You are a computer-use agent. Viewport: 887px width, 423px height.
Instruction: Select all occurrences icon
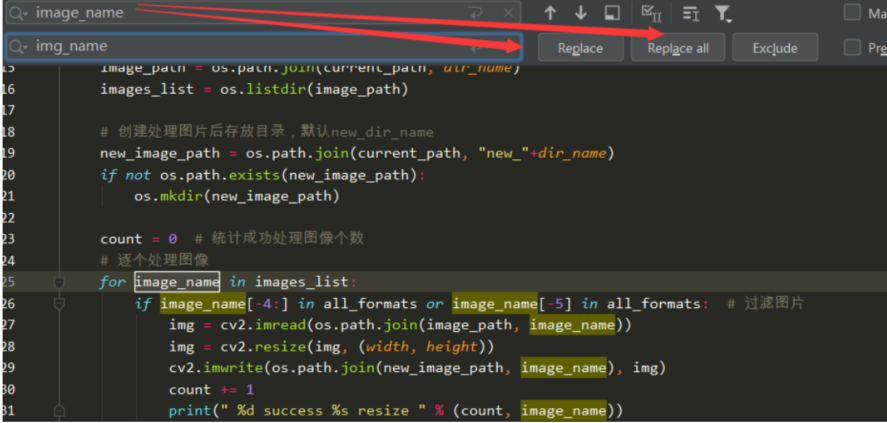(651, 14)
